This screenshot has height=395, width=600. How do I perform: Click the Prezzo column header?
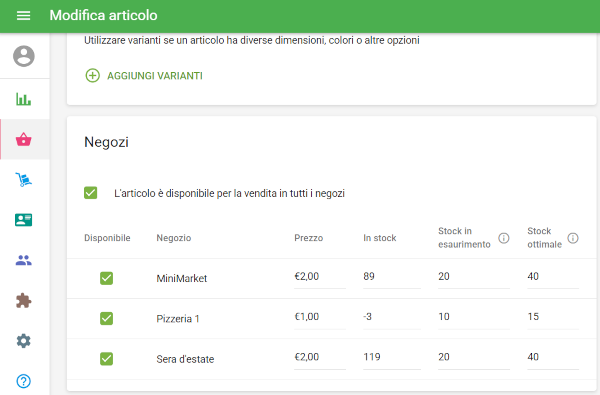point(308,238)
